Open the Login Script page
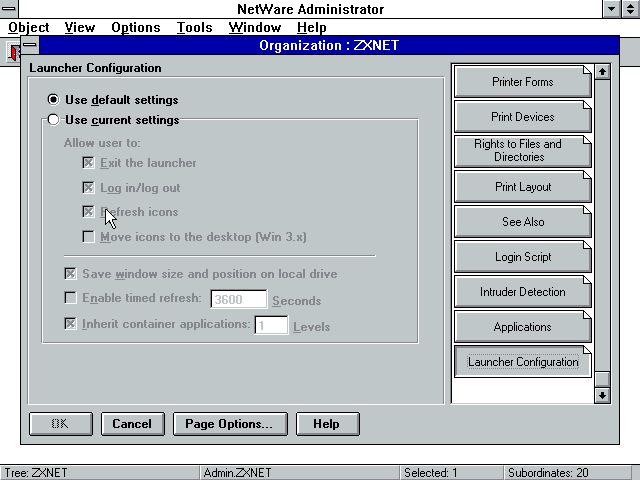Screen dimensions: 640x480 pos(522,257)
